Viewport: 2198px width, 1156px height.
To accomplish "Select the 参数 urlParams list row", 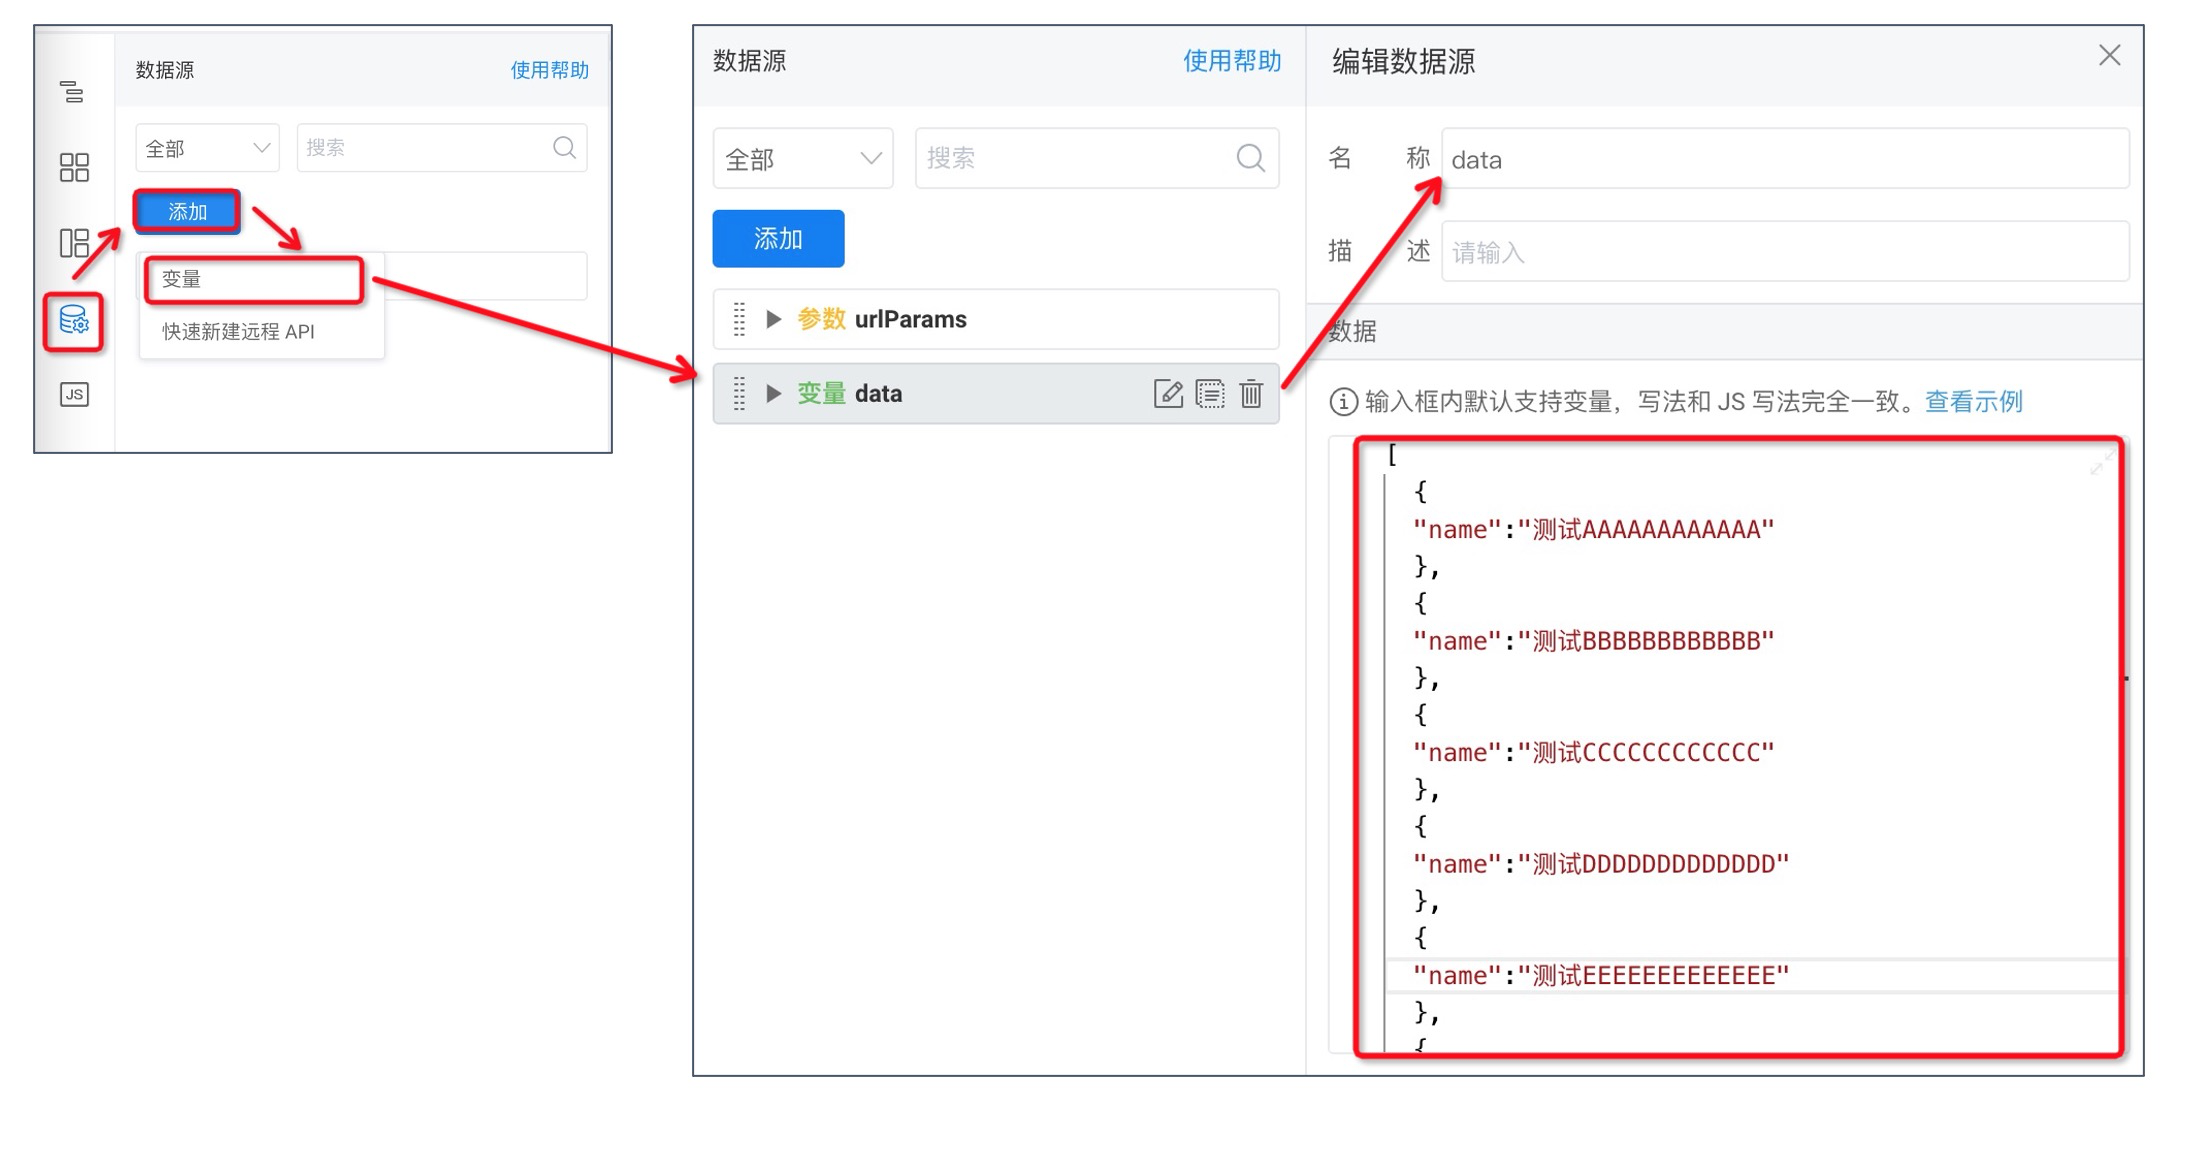I will pos(996,319).
